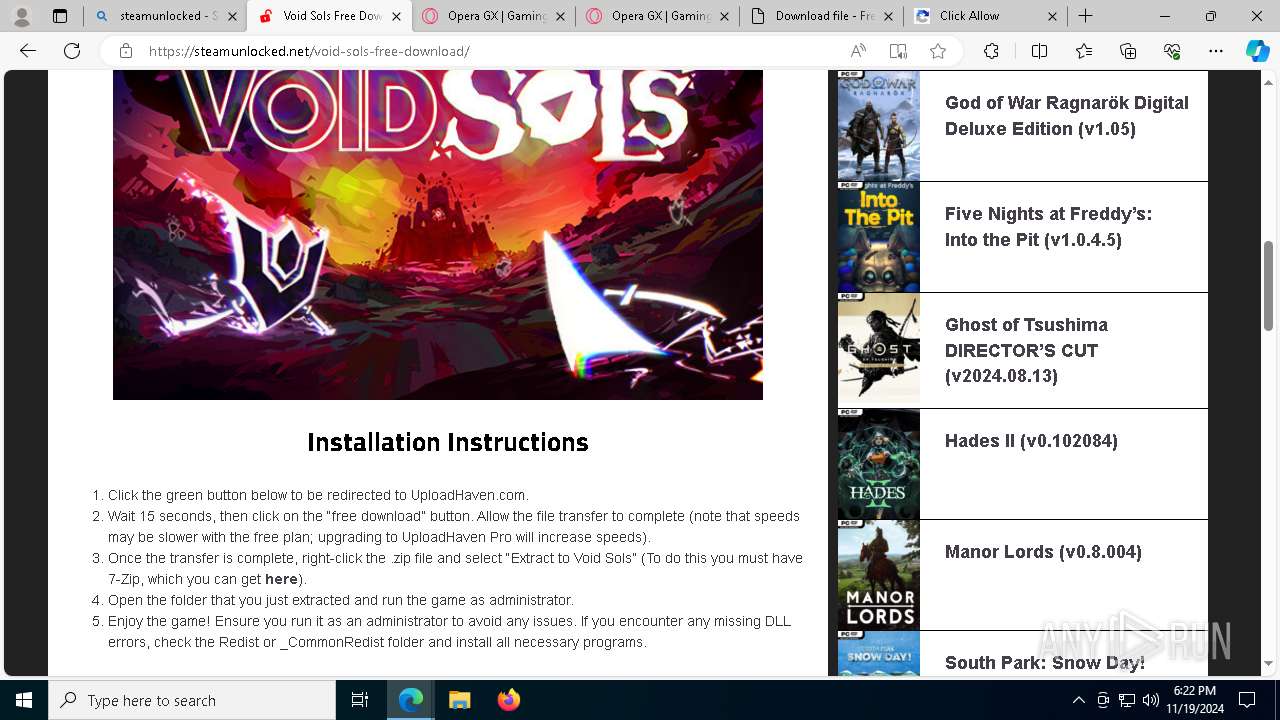Open Firefox on taskbar
Screen dimensions: 1280x720
coord(508,700)
